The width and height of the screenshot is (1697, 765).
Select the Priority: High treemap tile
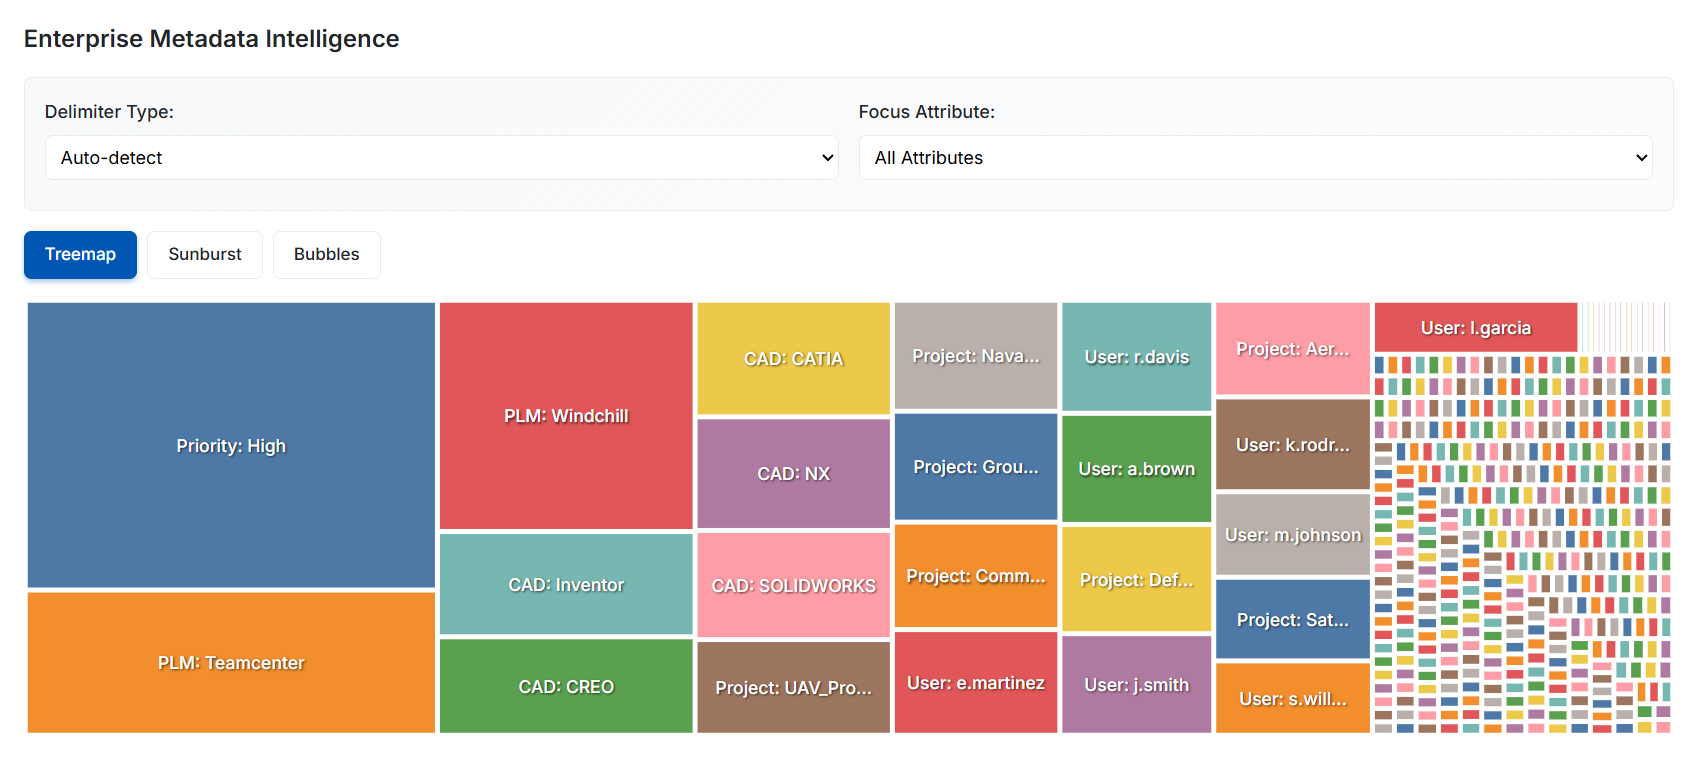[x=231, y=445]
